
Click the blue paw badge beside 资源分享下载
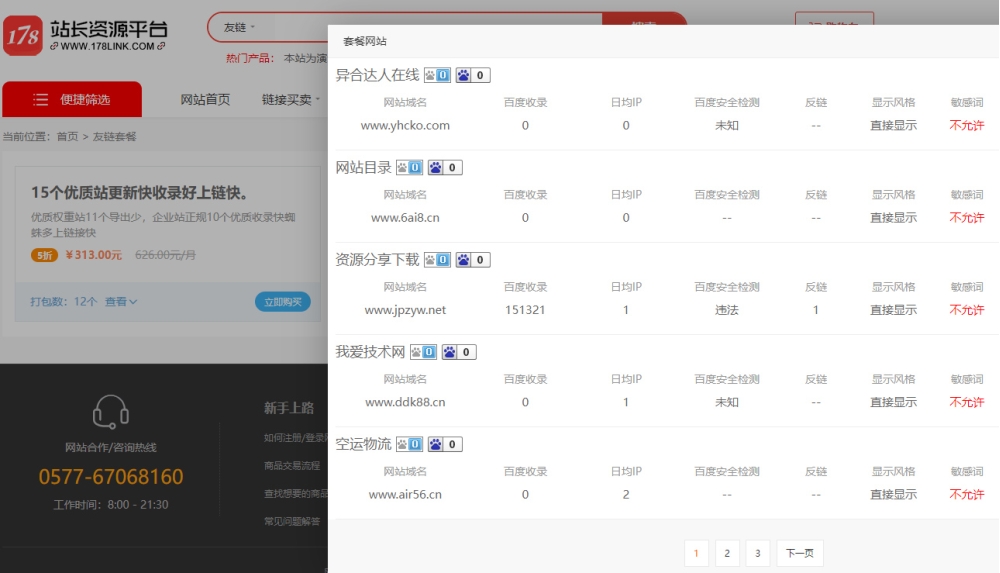click(473, 260)
